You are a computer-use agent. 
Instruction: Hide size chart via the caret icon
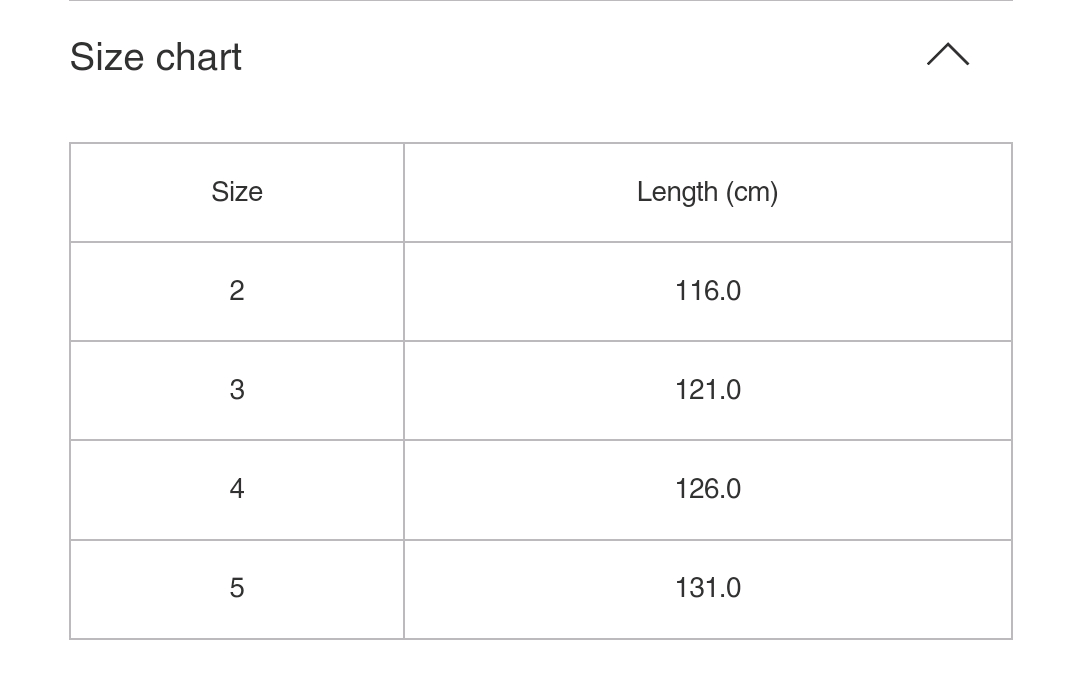[x=947, y=55]
